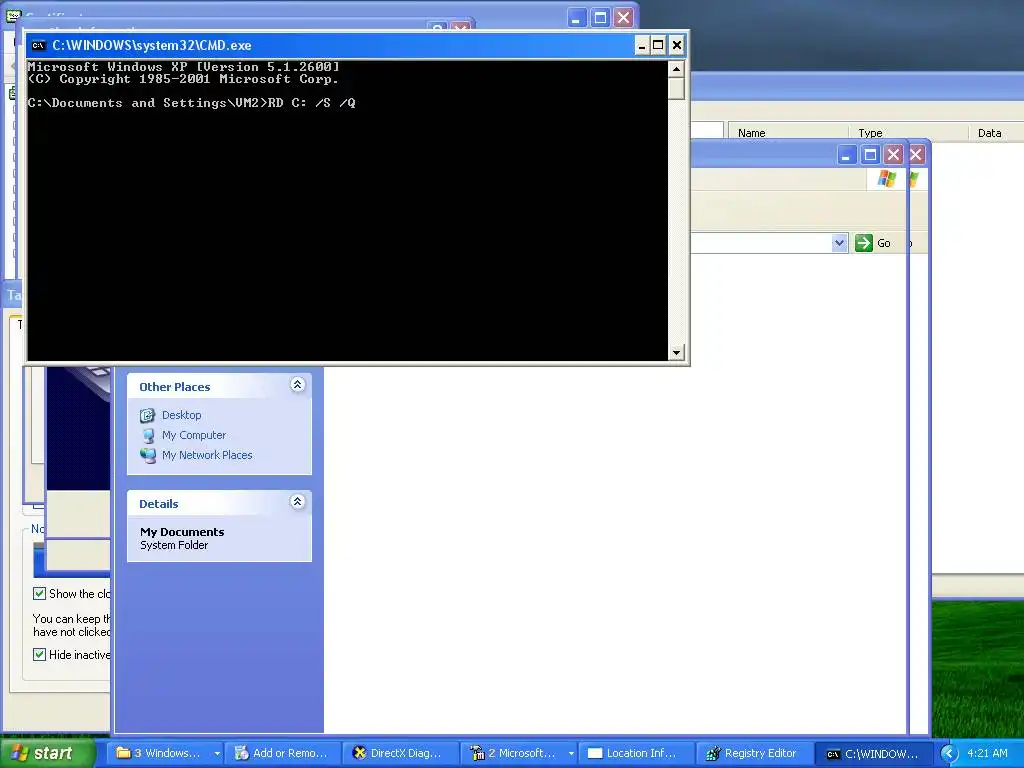Switch to Location Information taskbar button
This screenshot has height=768, width=1024.
pos(636,753)
